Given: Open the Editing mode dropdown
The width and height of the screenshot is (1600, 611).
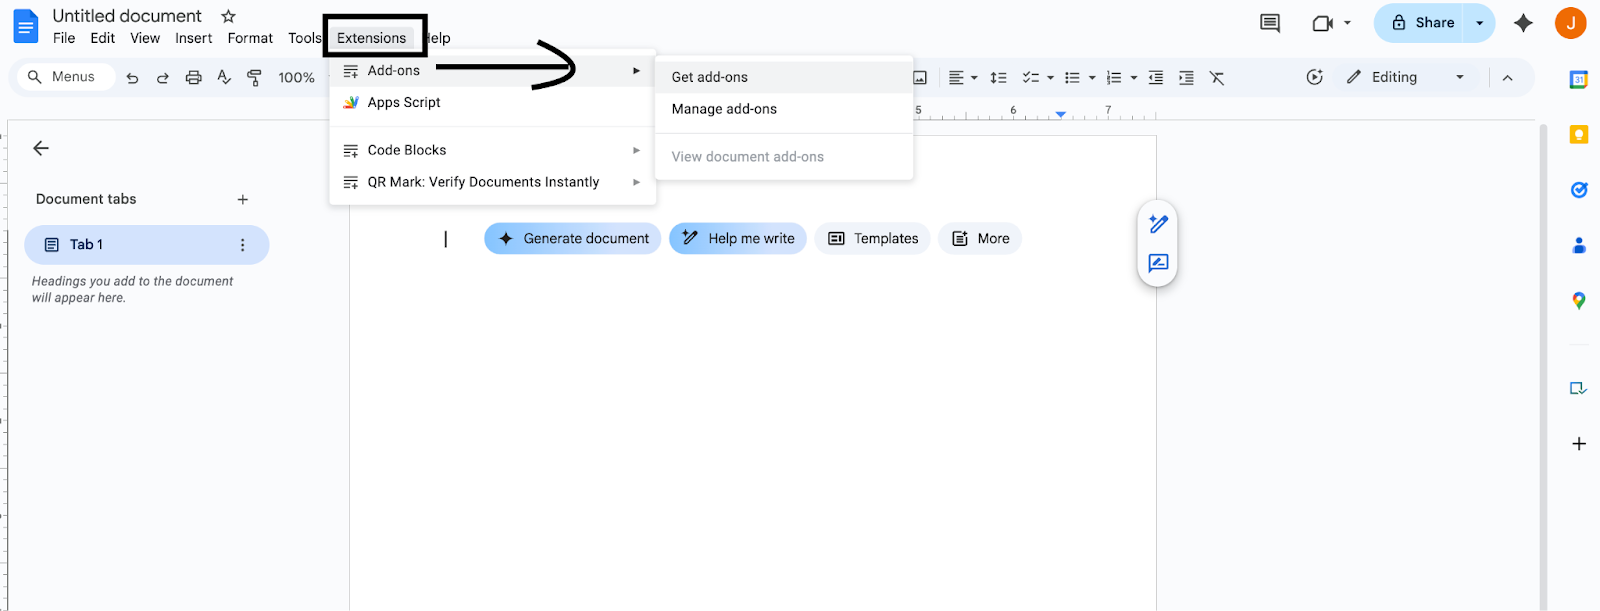Looking at the screenshot, I should (1405, 77).
